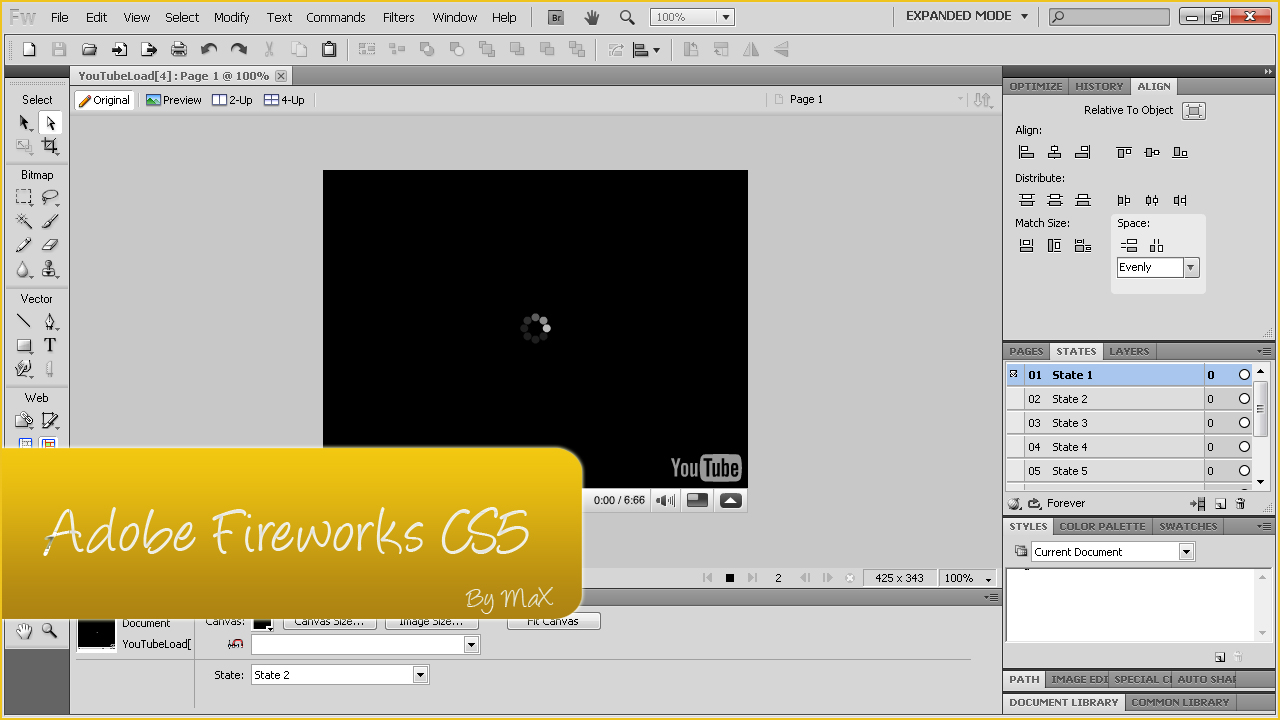Viewport: 1280px width, 720px height.
Task: Click Align left edges icon
Action: coord(1026,152)
